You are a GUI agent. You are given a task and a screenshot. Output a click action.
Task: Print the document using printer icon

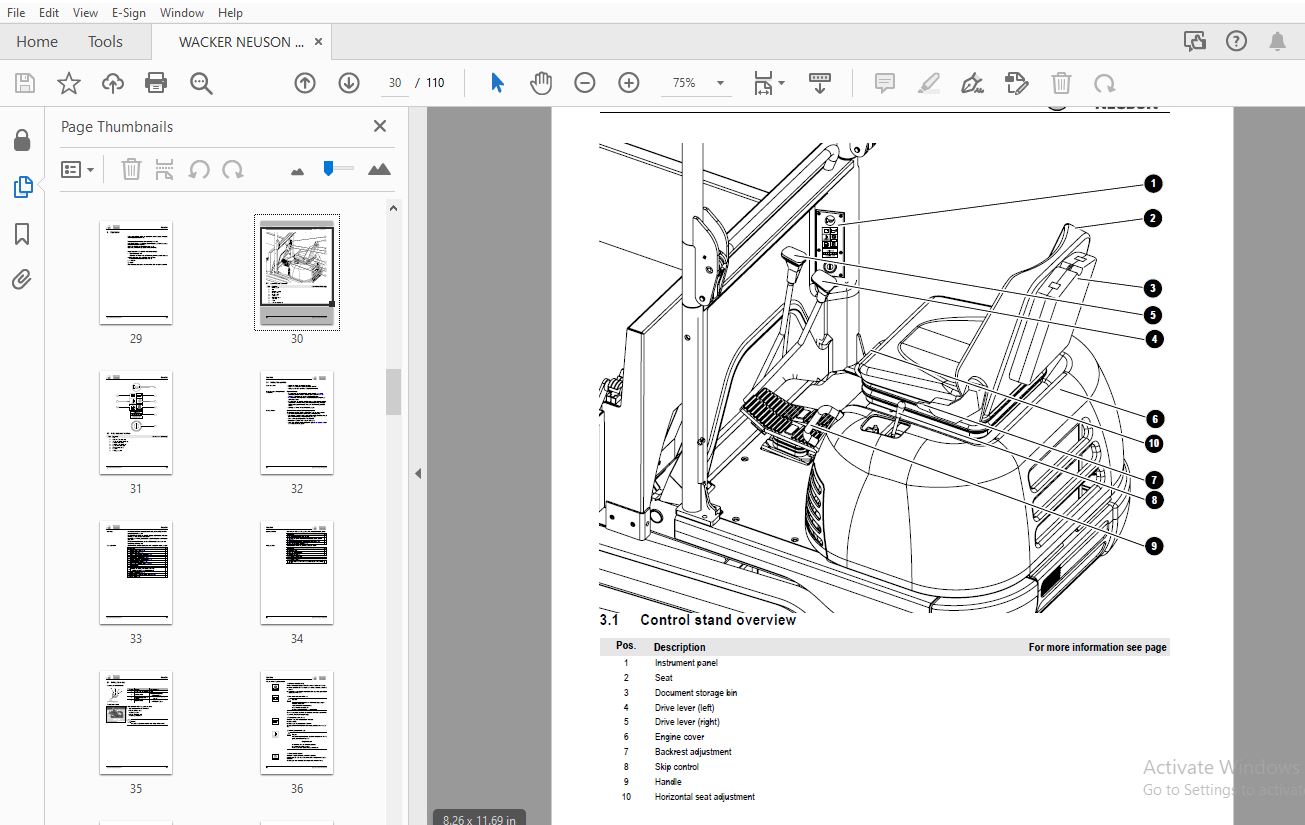click(x=156, y=83)
